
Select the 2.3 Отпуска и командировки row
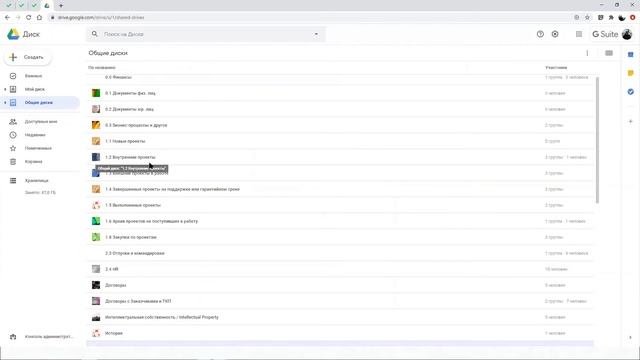tap(340, 253)
